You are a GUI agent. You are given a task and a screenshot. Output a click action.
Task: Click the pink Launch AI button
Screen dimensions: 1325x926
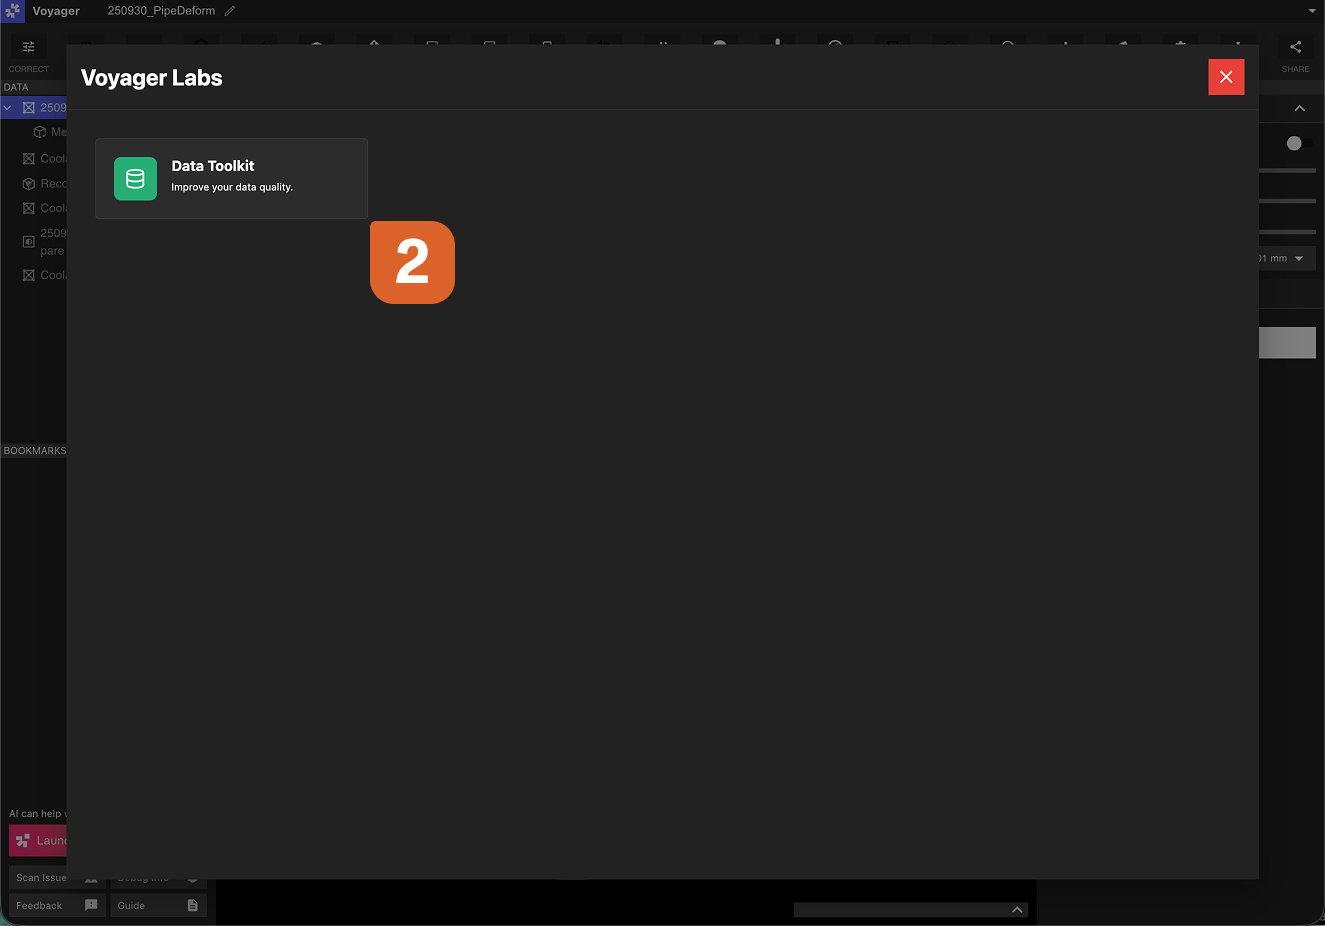[38, 841]
